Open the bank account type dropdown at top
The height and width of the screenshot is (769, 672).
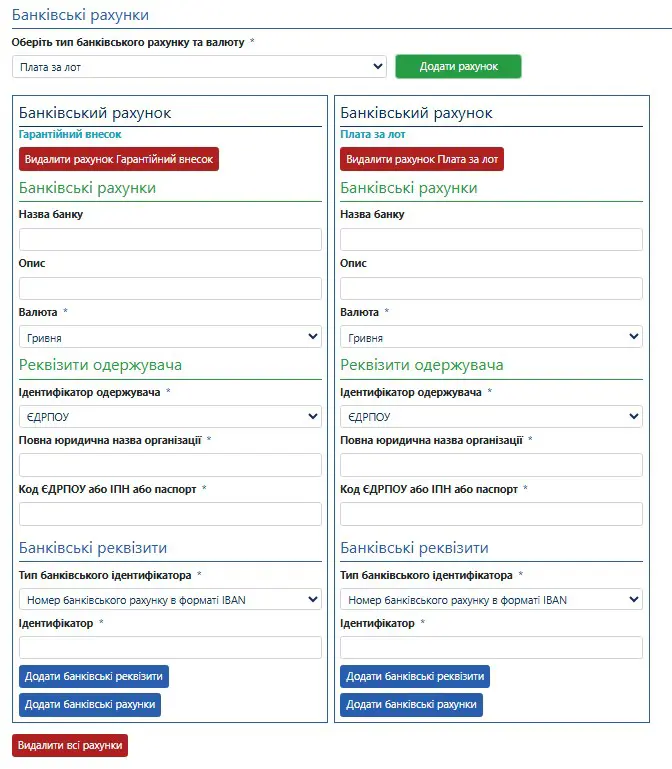coord(199,67)
